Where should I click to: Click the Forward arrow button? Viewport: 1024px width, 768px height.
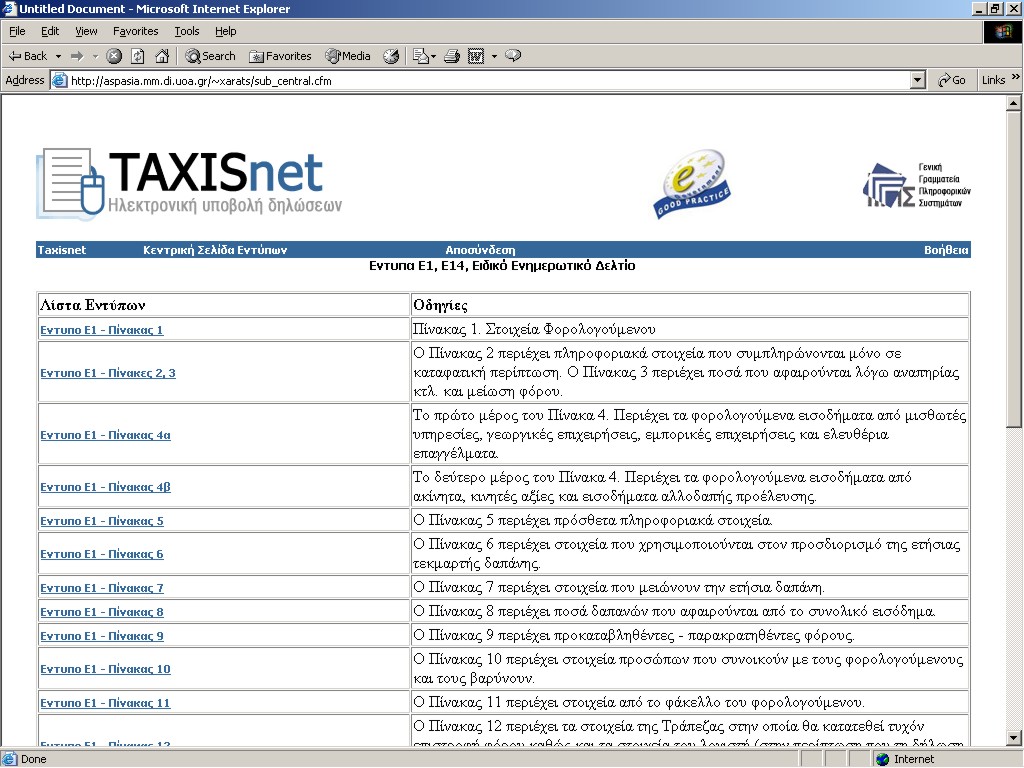tap(77, 56)
